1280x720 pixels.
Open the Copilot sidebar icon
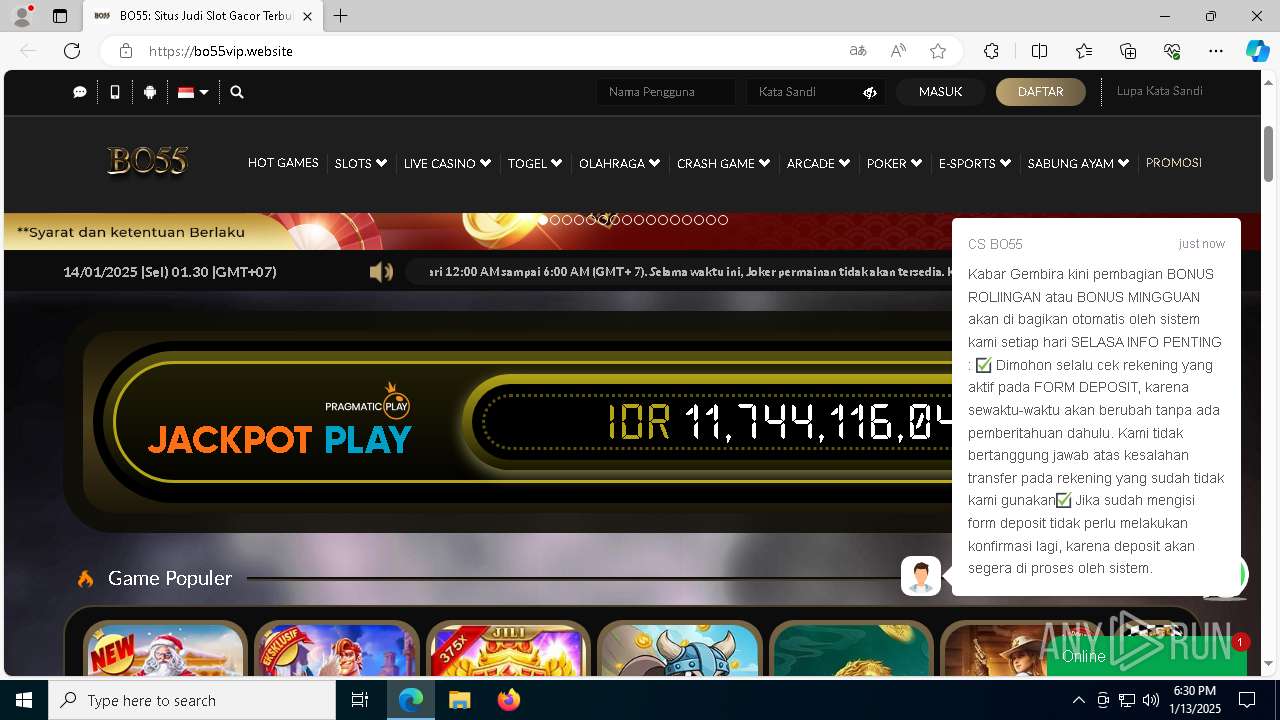1258,51
